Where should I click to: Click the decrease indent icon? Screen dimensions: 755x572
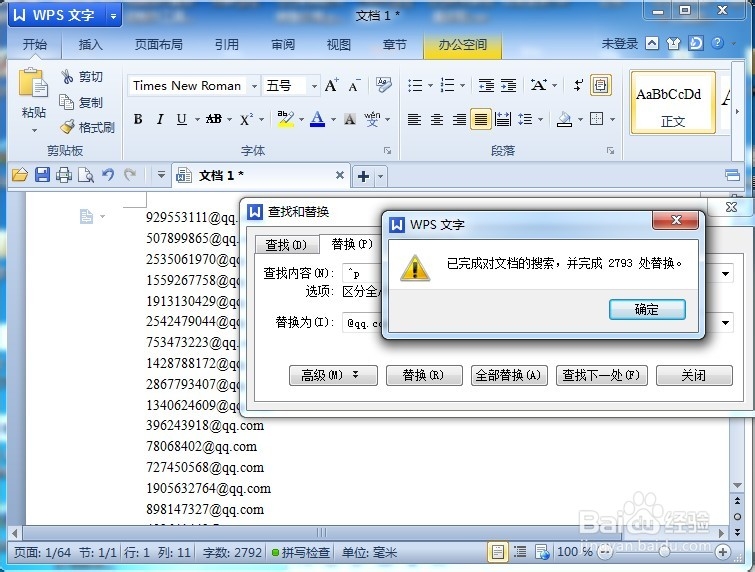point(486,86)
